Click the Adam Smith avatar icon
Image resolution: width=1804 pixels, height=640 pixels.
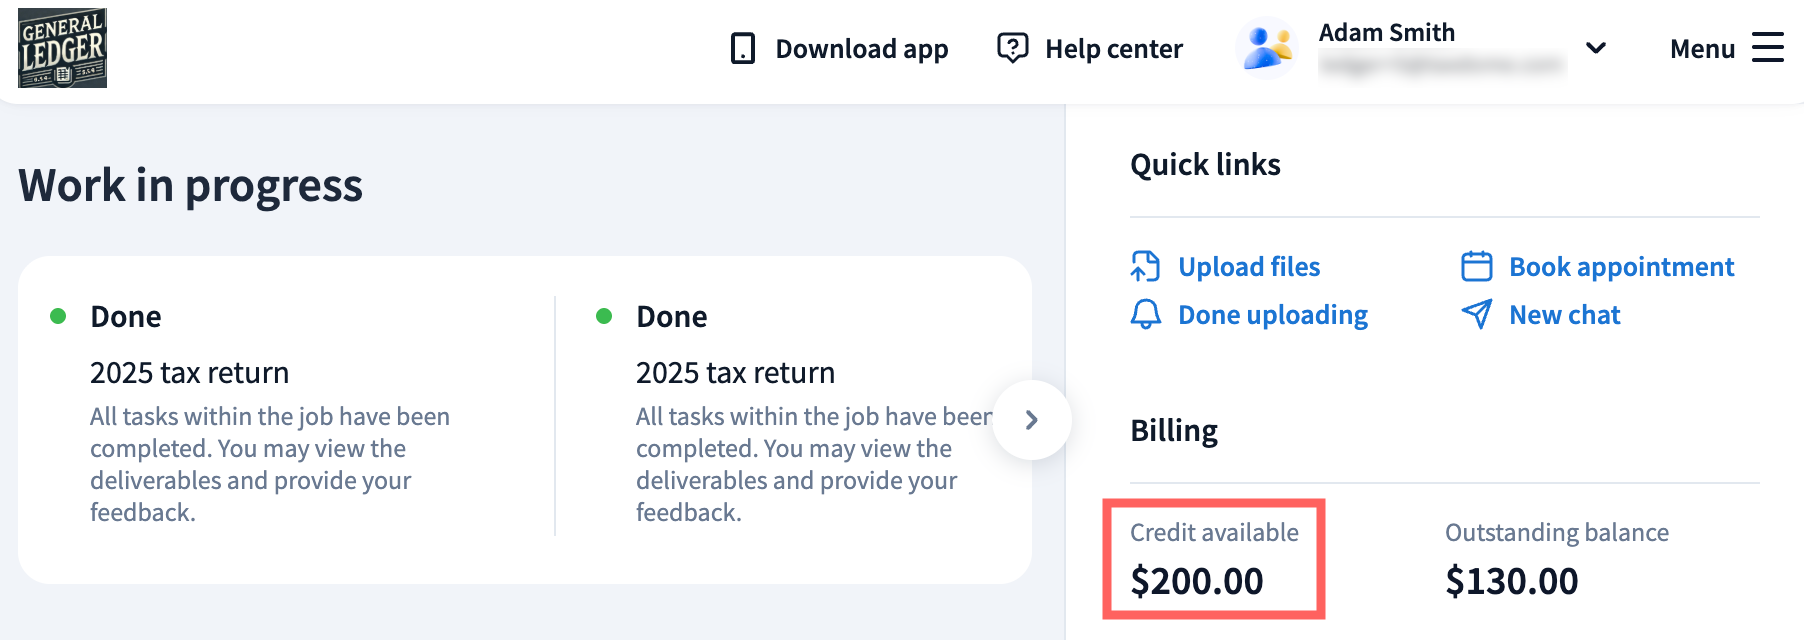[1267, 48]
